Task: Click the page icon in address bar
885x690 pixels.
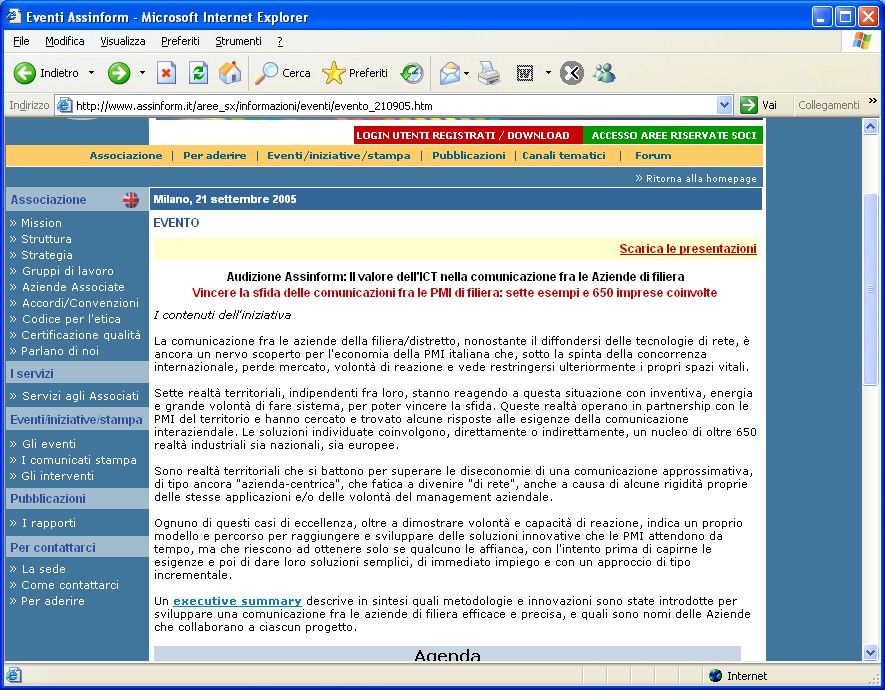Action: point(65,106)
